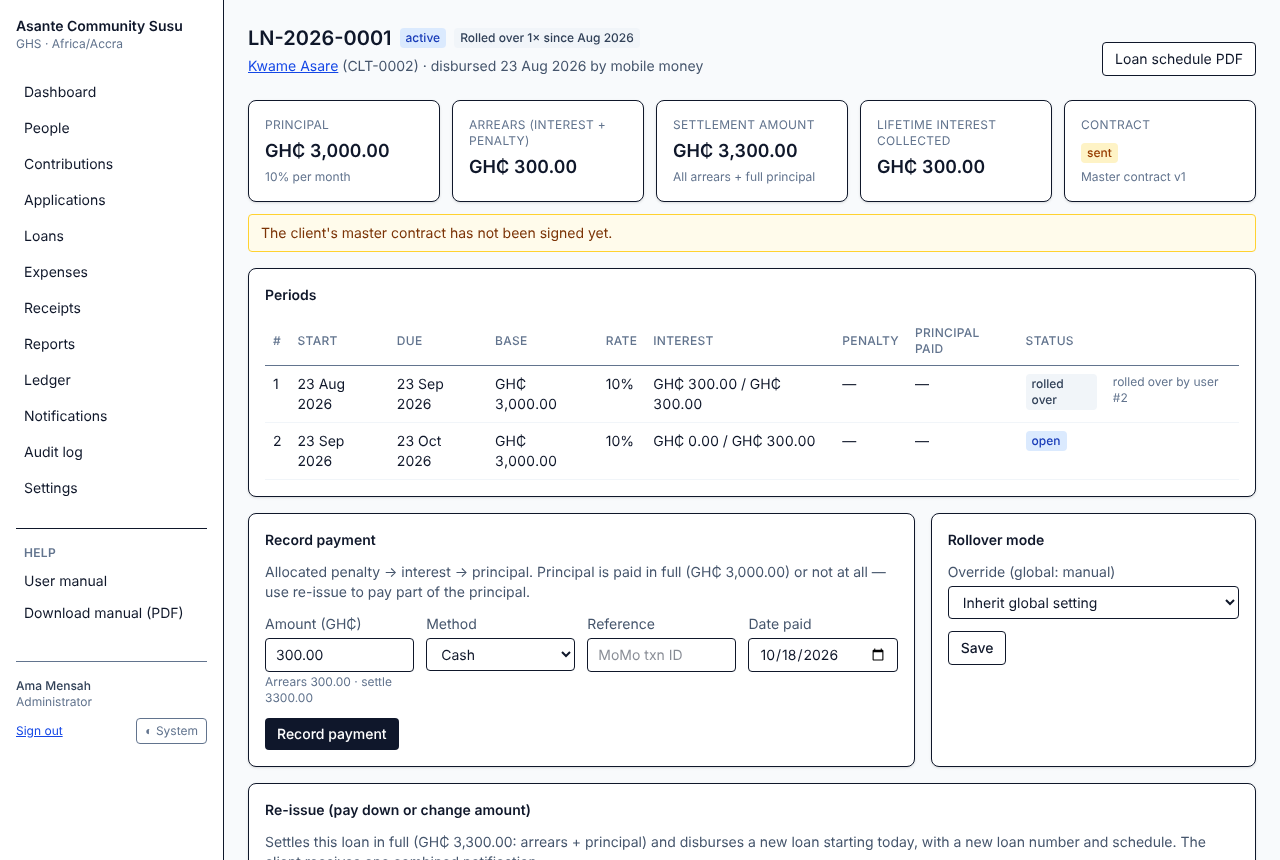Expand the Inherit global setting dropdown

pyautogui.click(x=1093, y=603)
